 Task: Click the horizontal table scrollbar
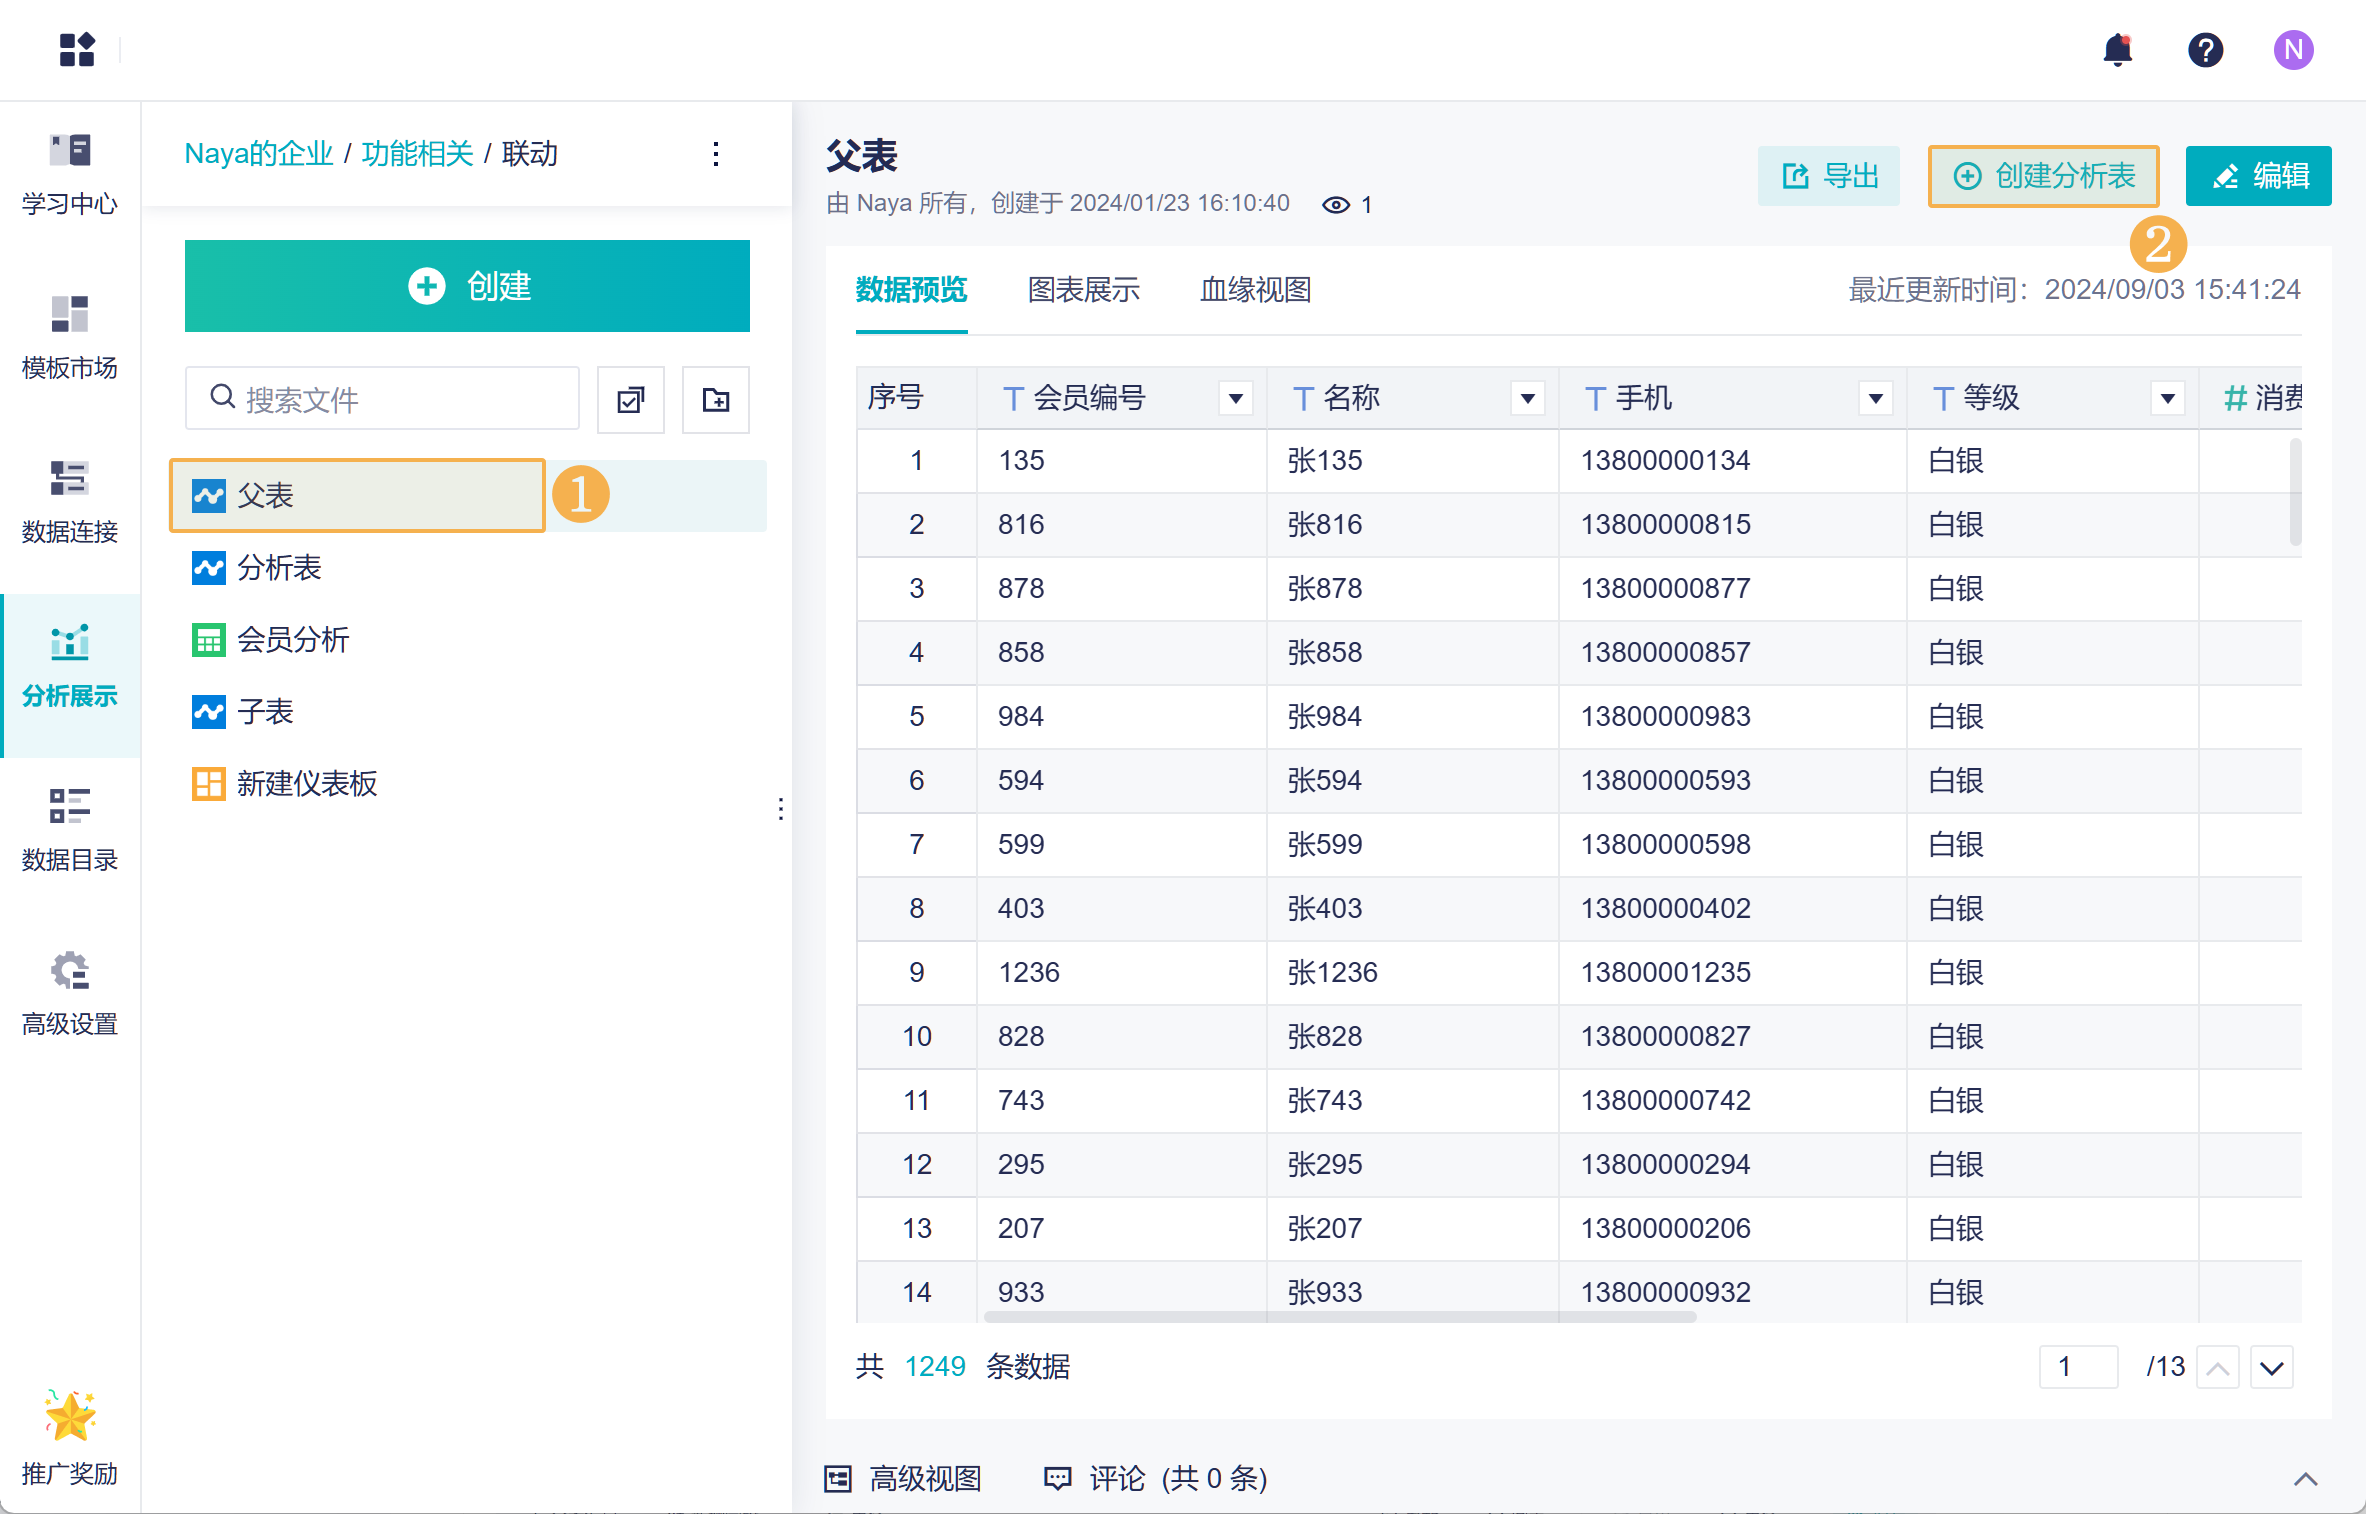[1340, 1317]
